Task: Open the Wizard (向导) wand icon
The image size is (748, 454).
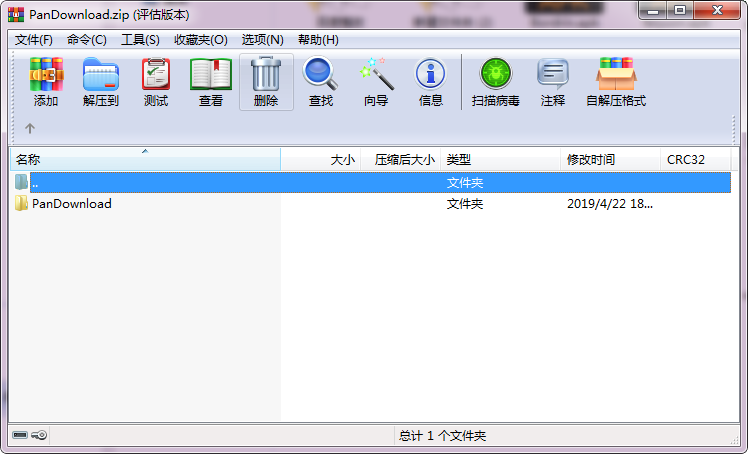Action: tap(376, 74)
